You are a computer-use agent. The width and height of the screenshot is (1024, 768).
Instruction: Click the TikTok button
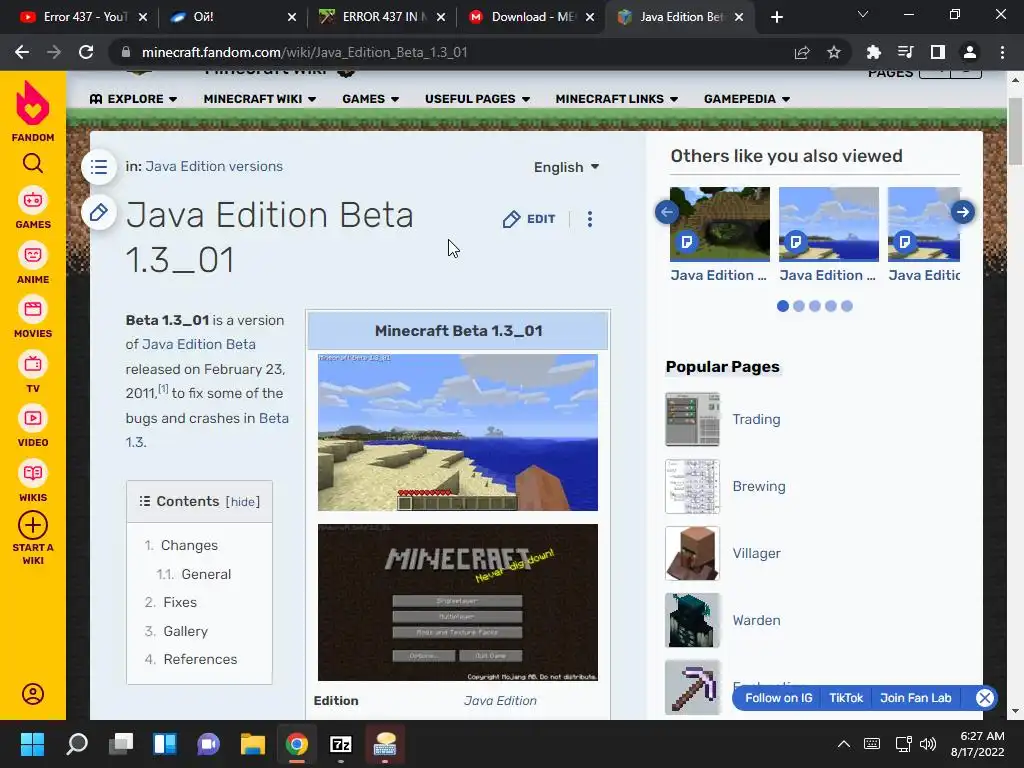click(x=846, y=698)
